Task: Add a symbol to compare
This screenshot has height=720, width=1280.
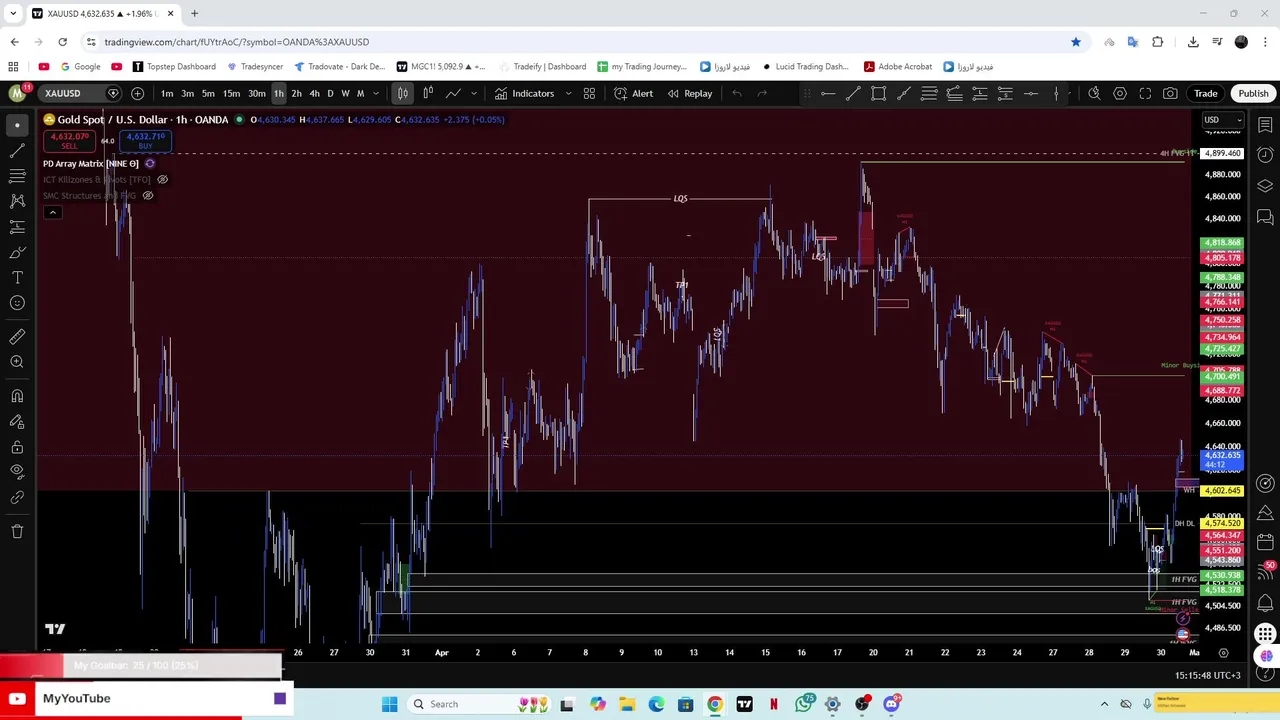Action: point(137,93)
